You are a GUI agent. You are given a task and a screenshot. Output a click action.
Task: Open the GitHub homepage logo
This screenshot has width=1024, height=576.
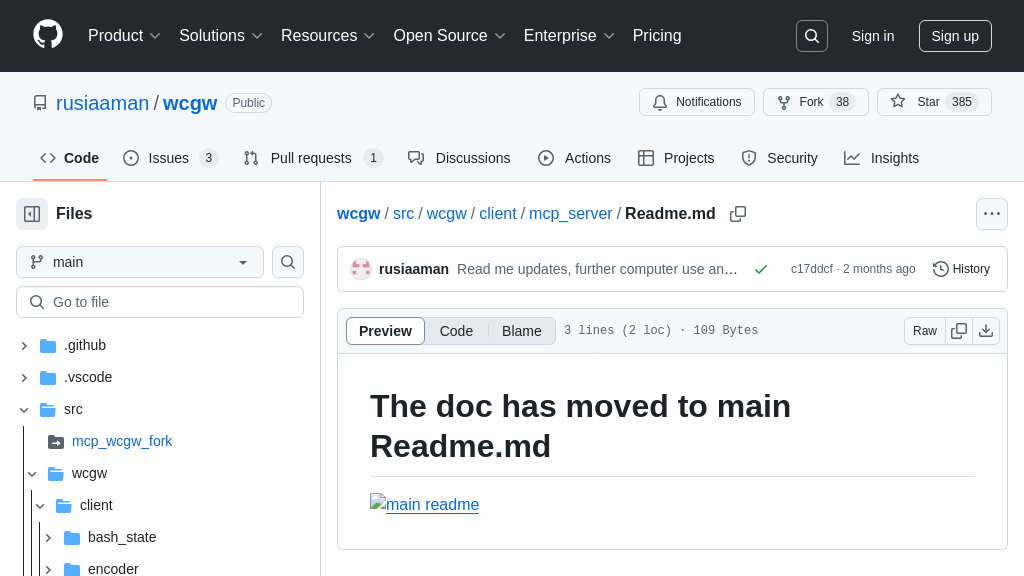point(48,35)
